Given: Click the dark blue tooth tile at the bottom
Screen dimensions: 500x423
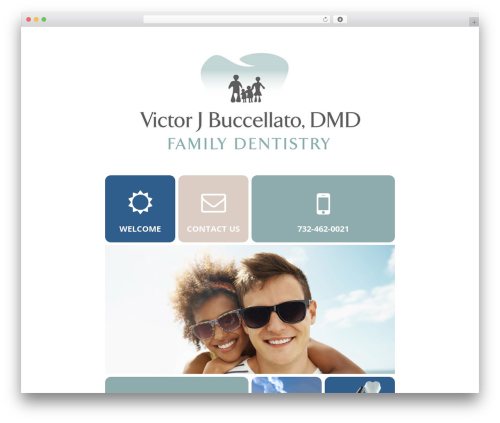Looking at the screenshot, I should click(x=360, y=385).
